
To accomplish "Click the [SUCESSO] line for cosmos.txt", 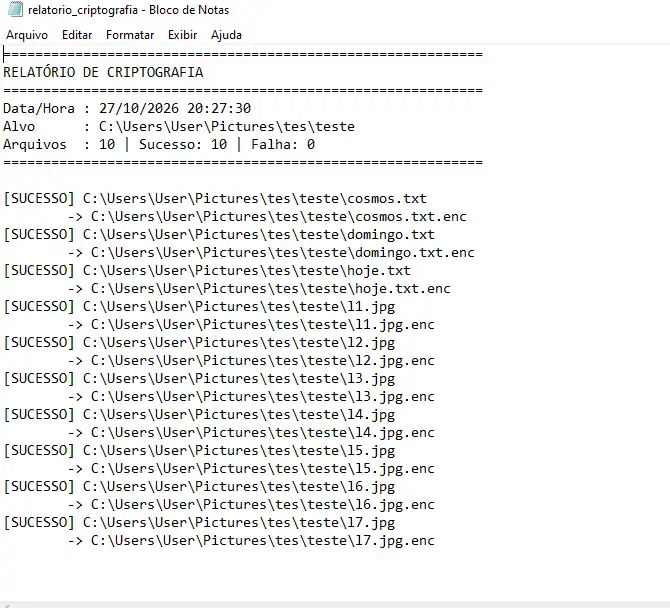I will pyautogui.click(x=215, y=199).
